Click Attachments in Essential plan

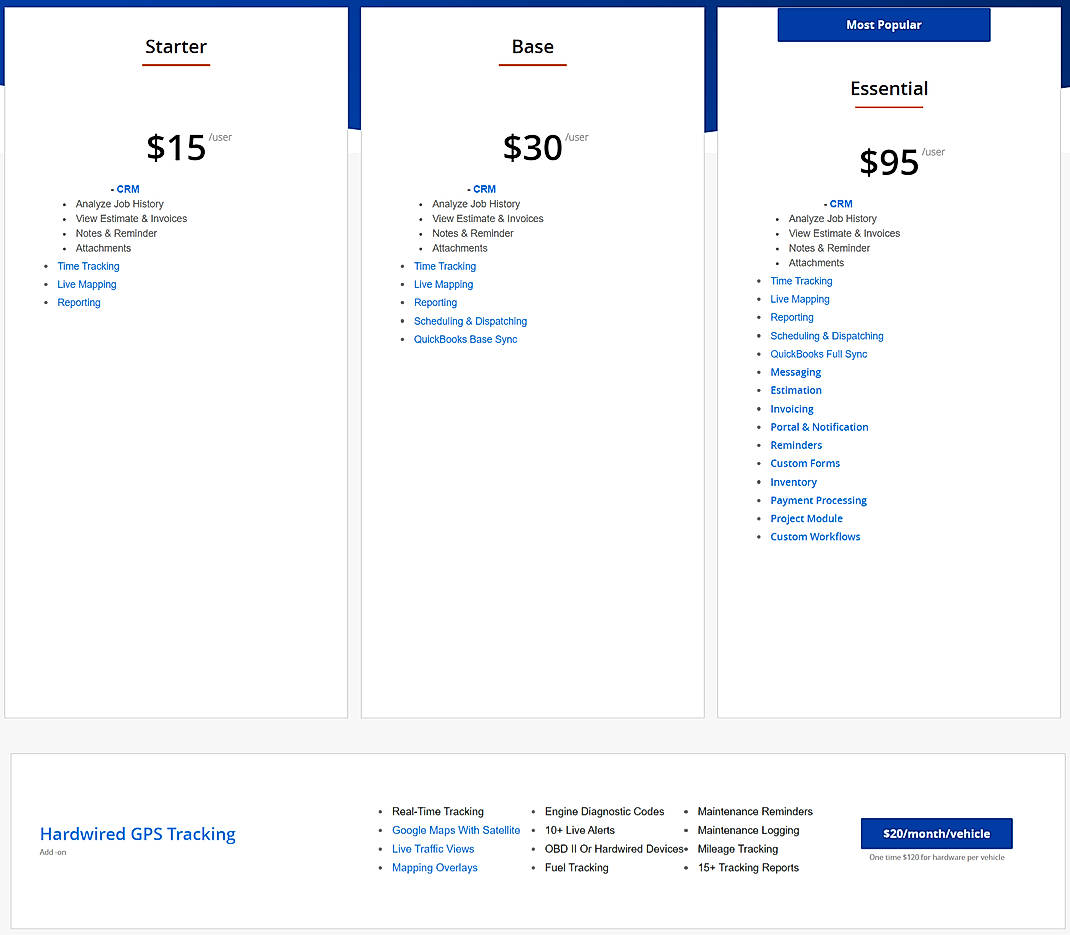click(x=816, y=263)
